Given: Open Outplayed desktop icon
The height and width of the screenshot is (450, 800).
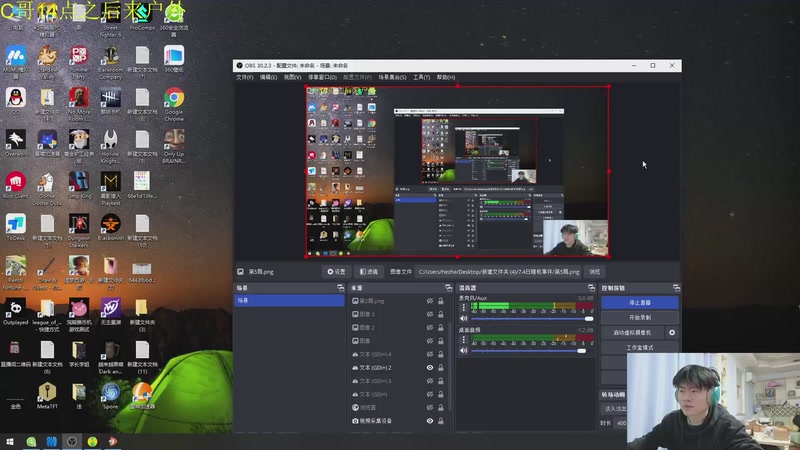Looking at the screenshot, I should click(16, 312).
